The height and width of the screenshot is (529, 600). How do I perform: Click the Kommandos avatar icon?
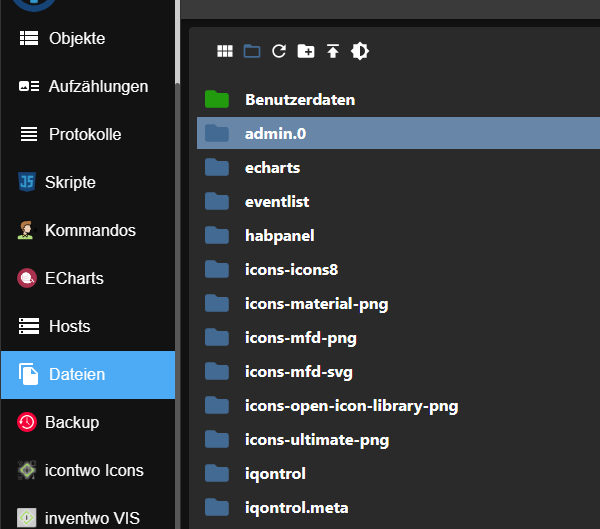coord(27,230)
